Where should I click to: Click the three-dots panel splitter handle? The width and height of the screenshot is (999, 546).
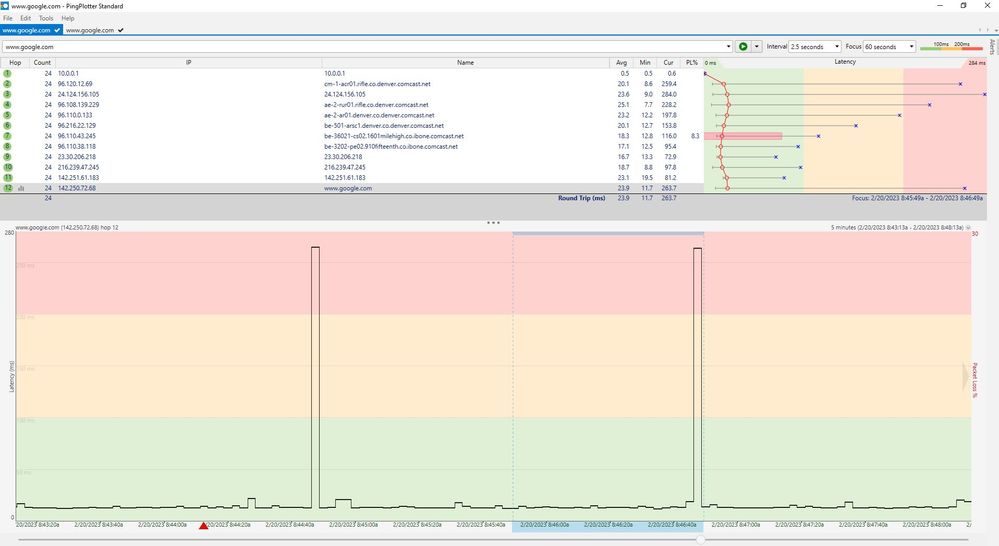493,222
